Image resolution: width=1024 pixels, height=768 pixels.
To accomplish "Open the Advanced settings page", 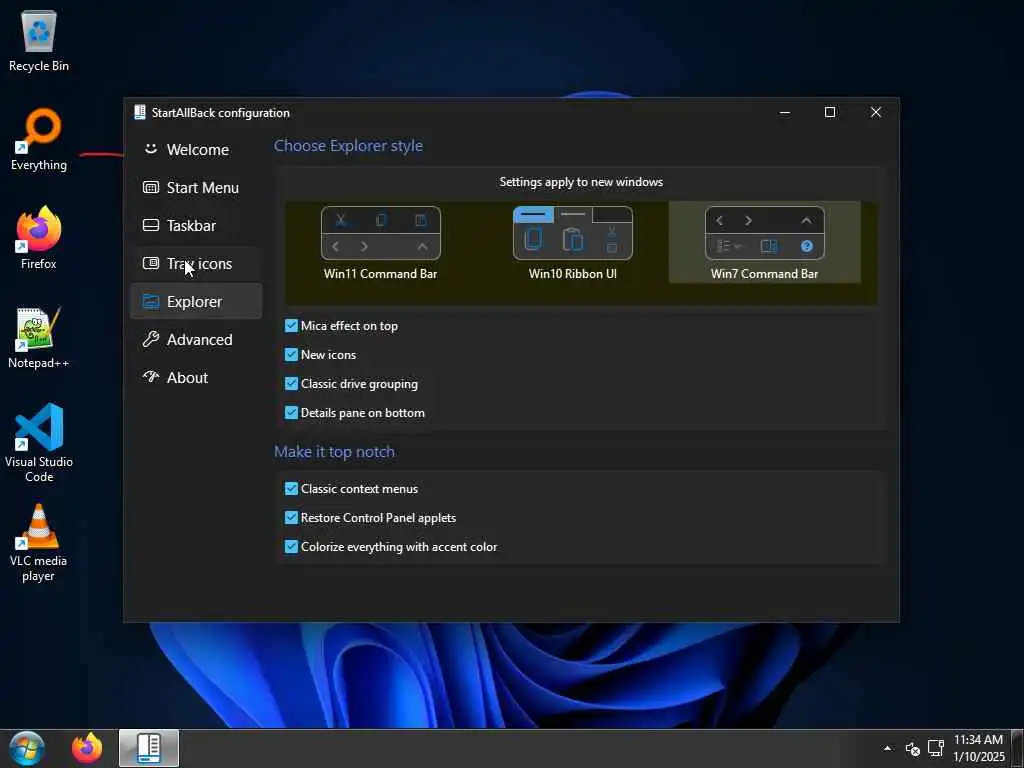I will (x=196, y=339).
